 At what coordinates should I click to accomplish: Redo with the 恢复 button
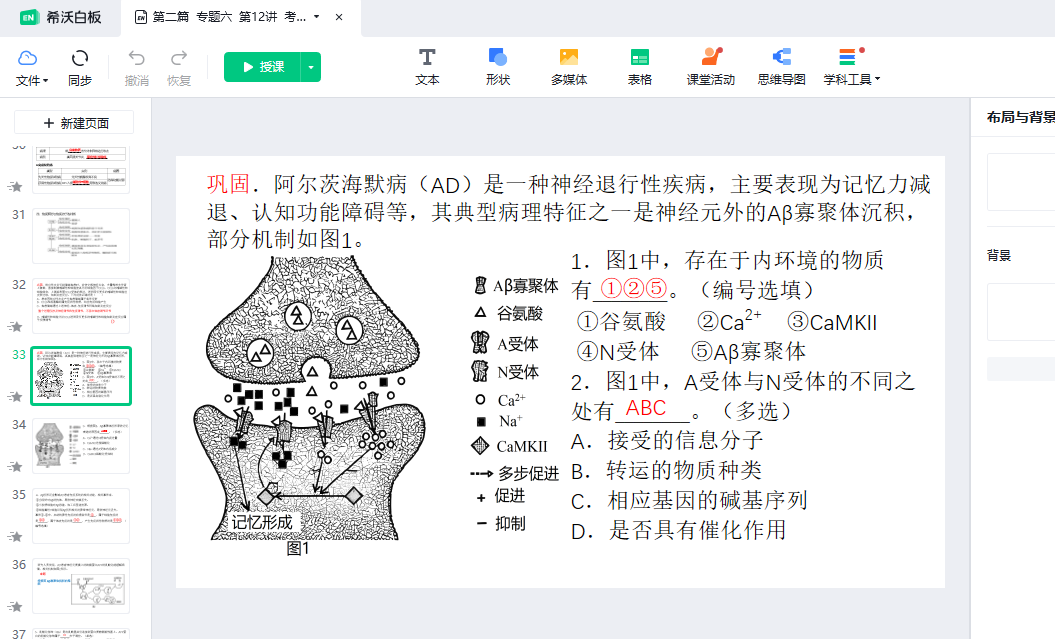point(179,68)
